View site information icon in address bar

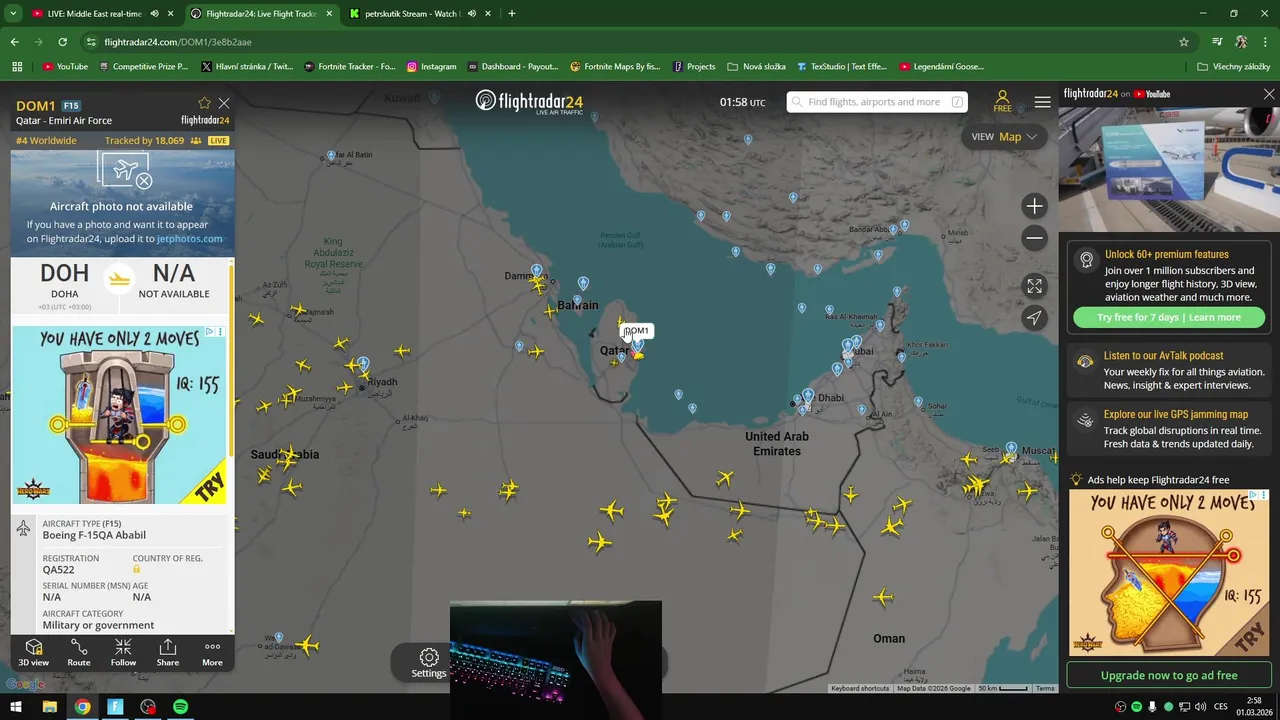(x=91, y=42)
